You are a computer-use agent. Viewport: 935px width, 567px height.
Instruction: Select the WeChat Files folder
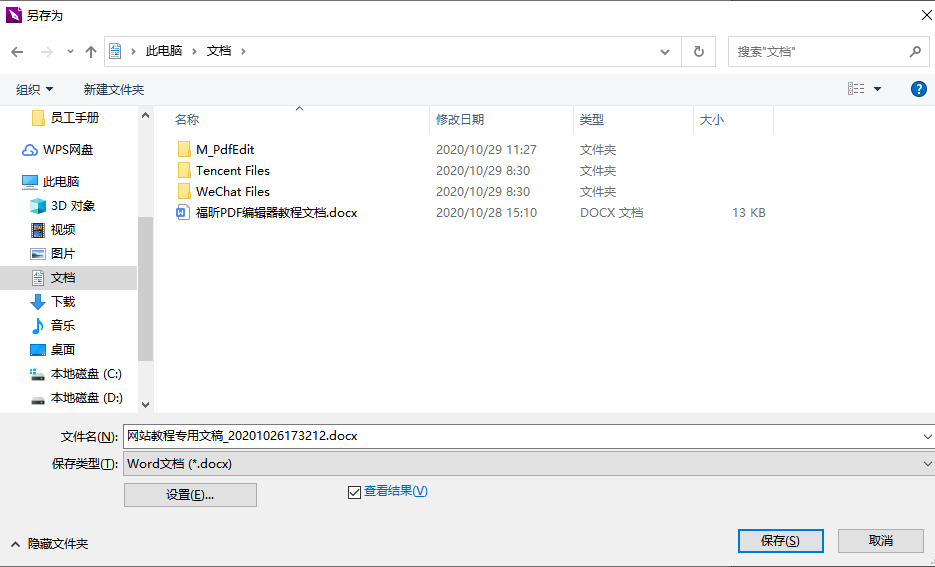point(233,191)
